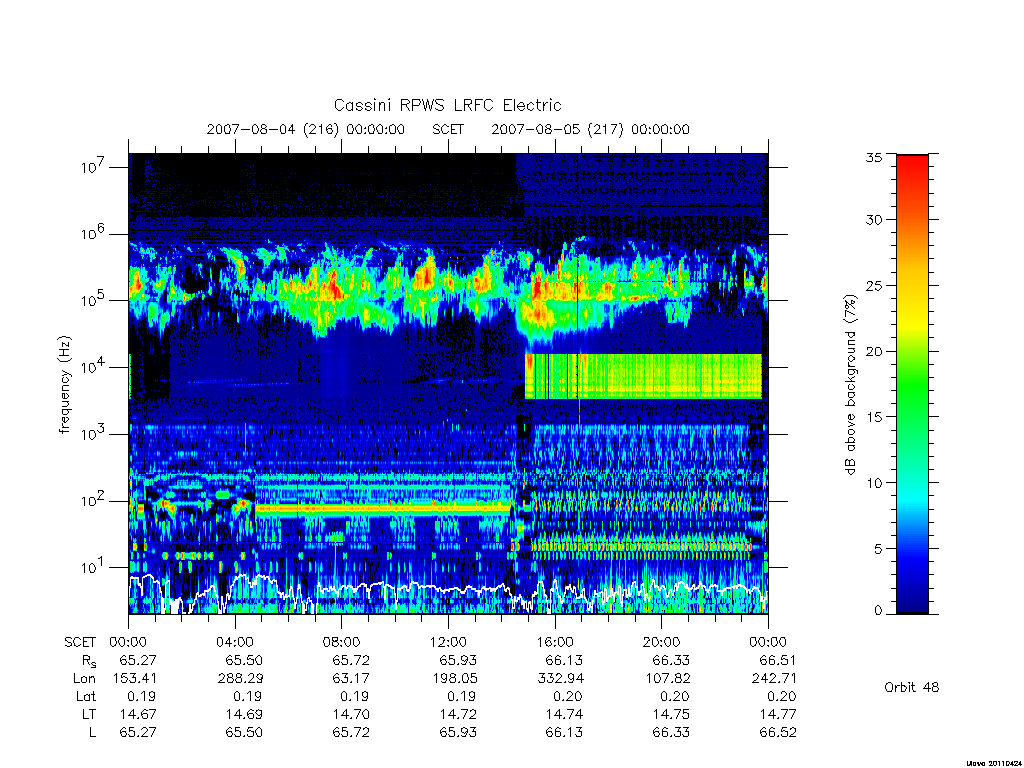
Task: Click the SCET tick label 08:00
Action: tap(342, 642)
